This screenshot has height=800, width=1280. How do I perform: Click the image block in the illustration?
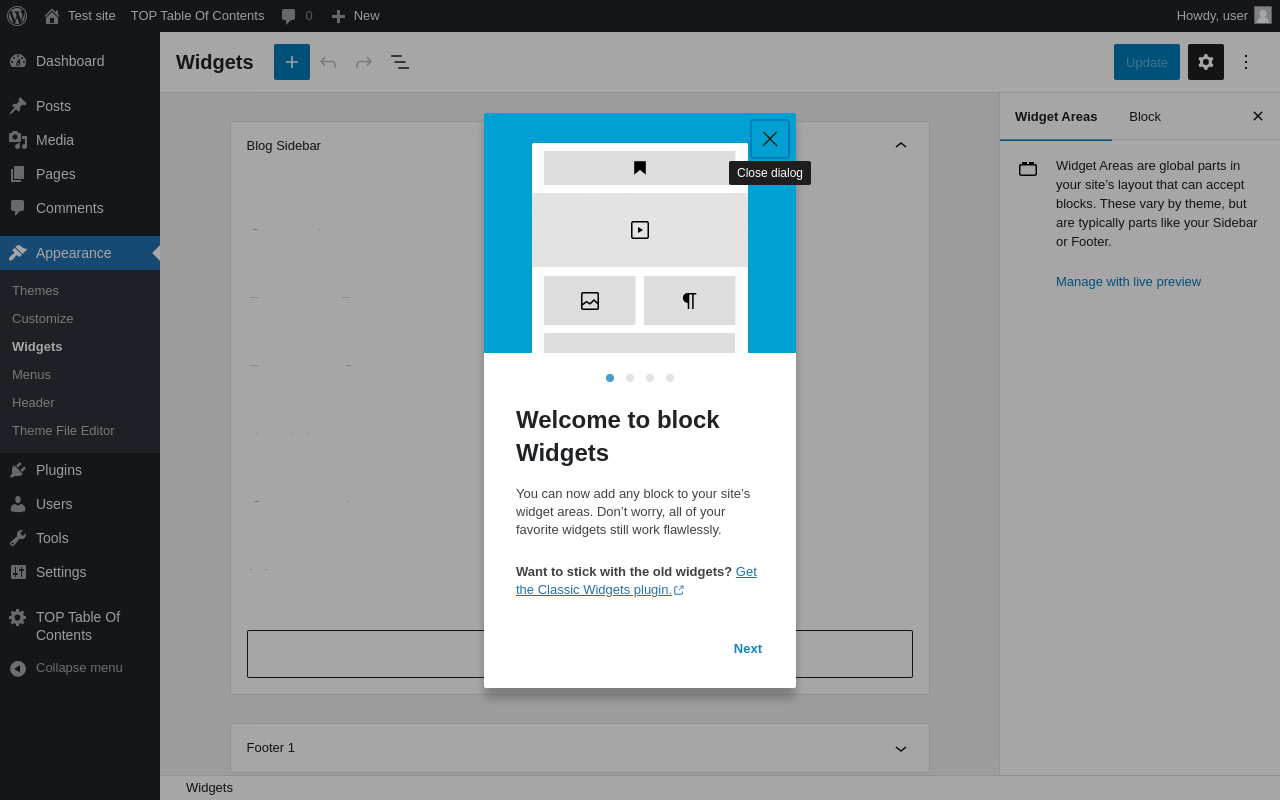coord(590,301)
